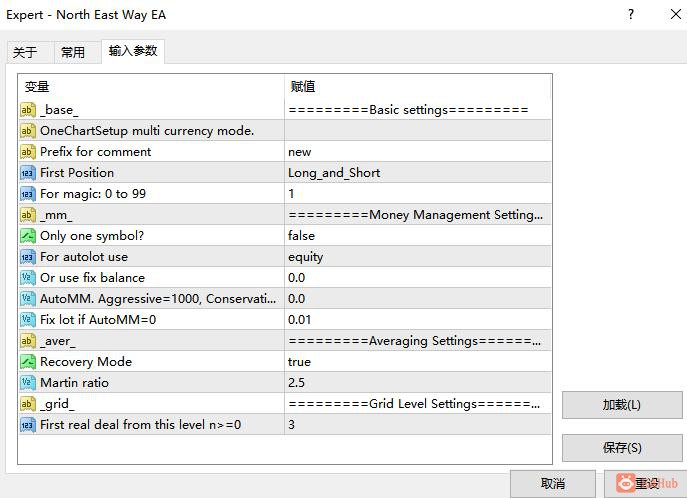Click the double icon beside Fix lot if AutoMM=0

click(28, 320)
